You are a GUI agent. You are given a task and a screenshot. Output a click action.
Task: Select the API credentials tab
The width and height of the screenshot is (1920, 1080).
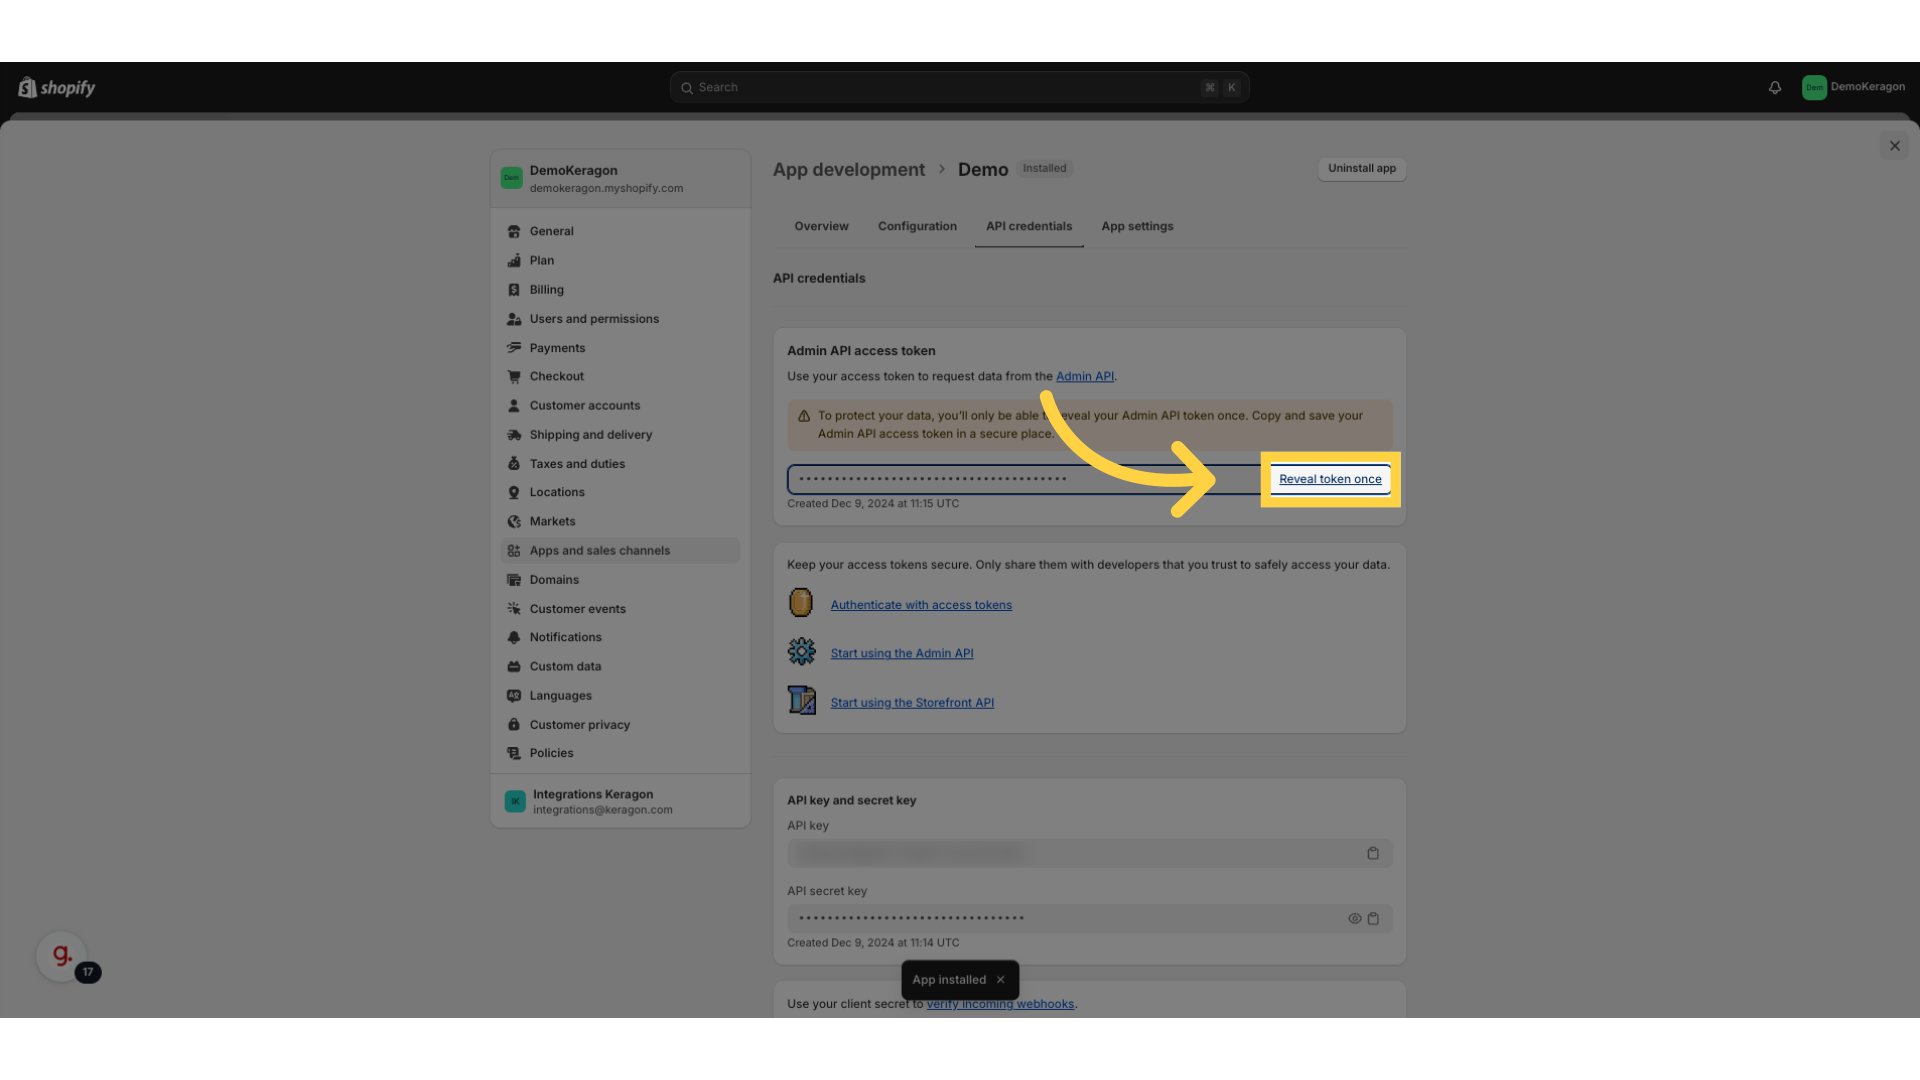[1029, 227]
